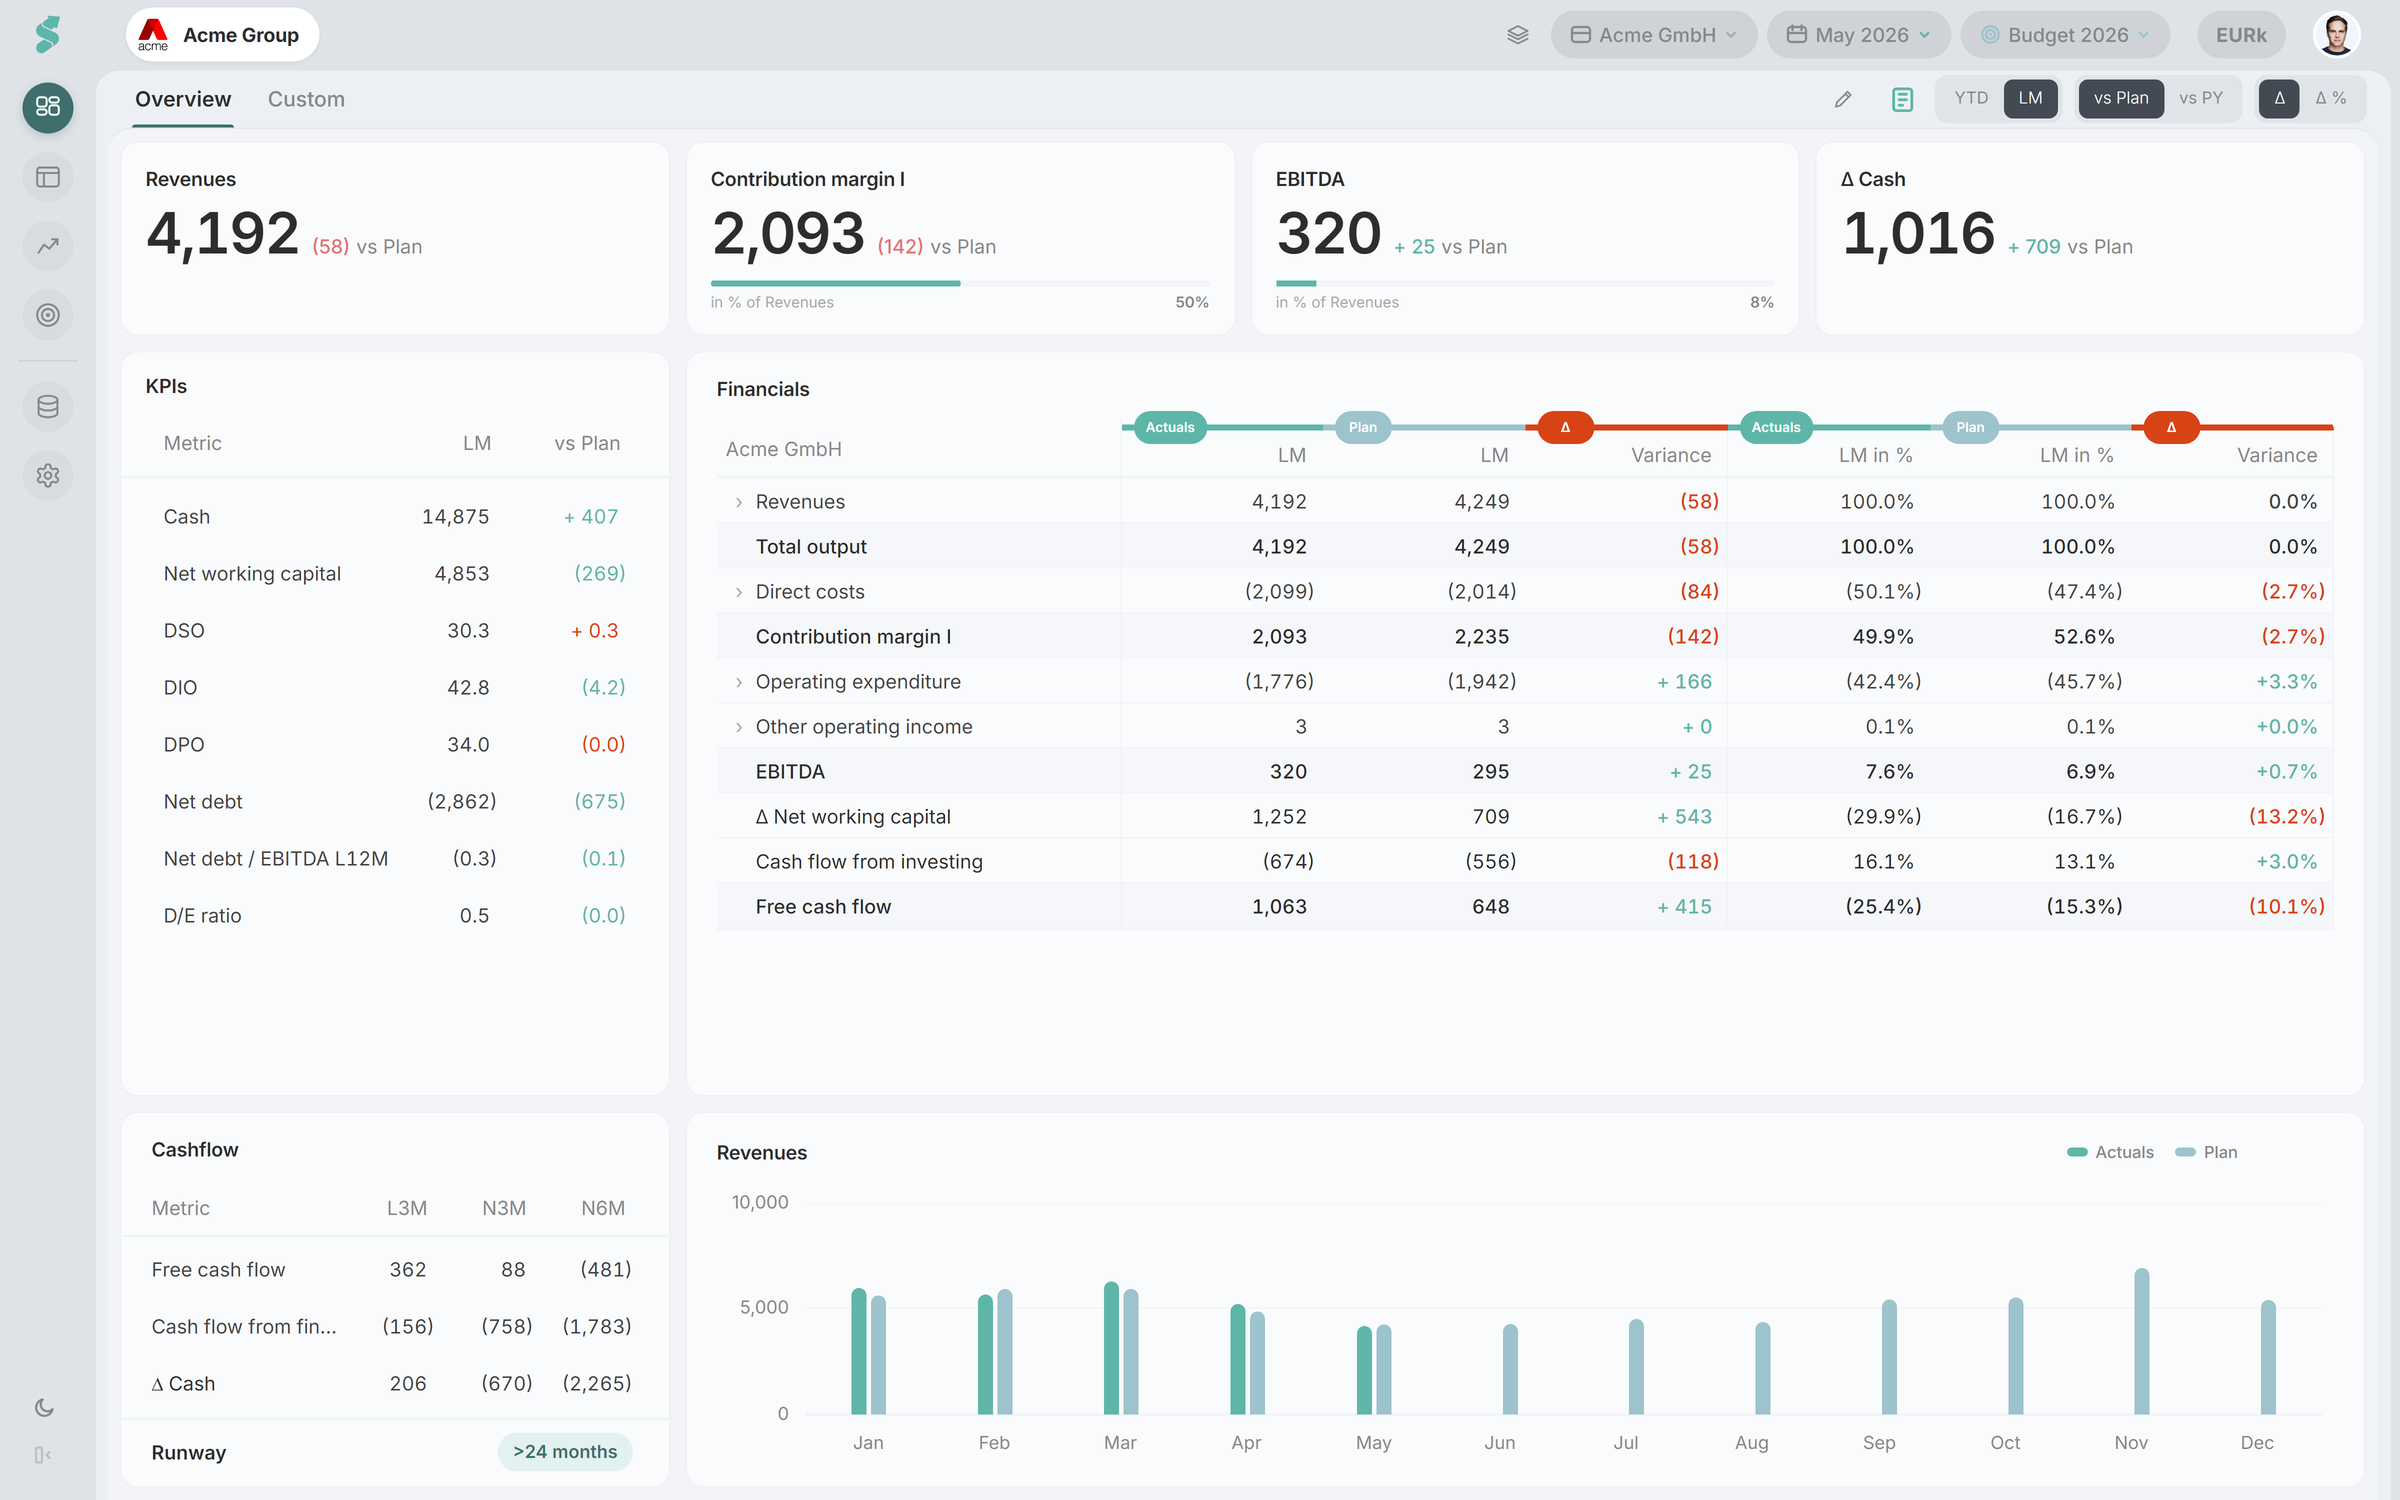Switch to the Custom tab

click(306, 99)
